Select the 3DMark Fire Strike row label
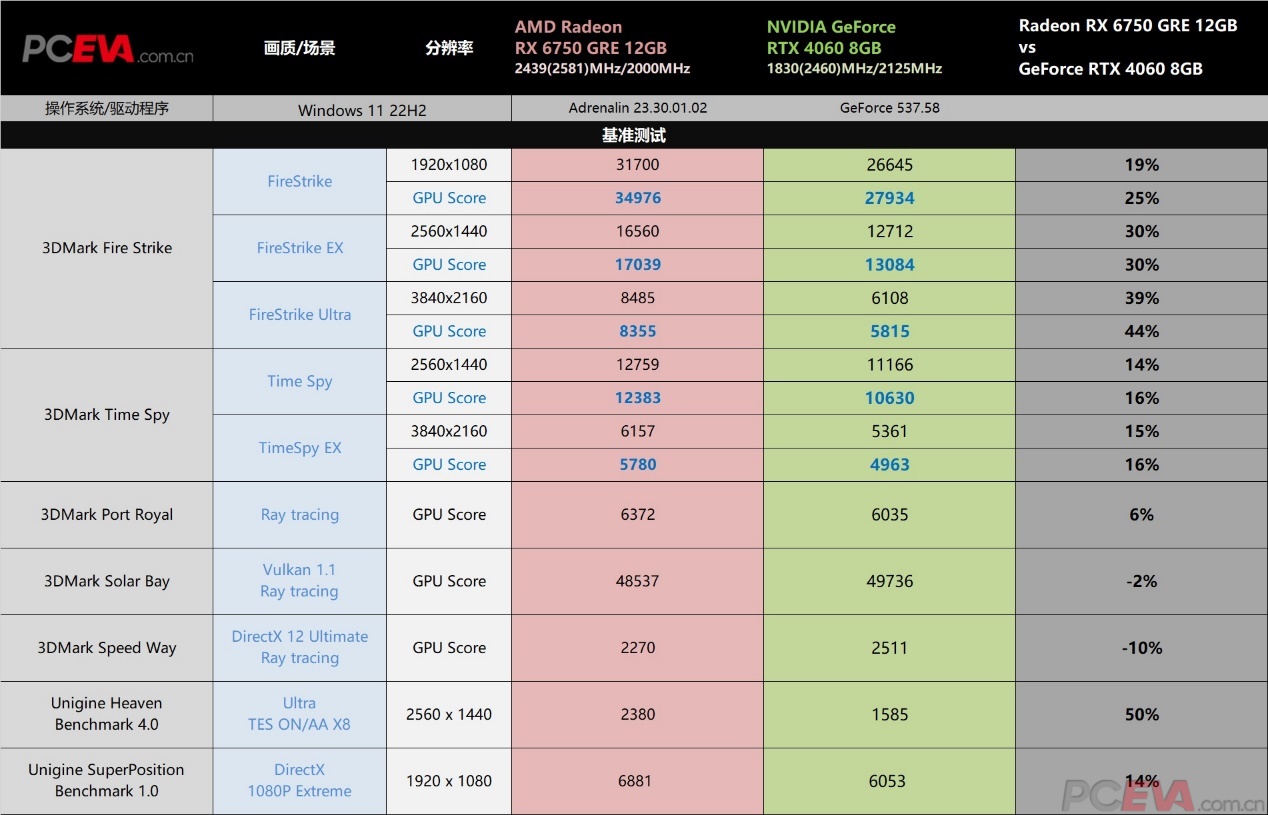The width and height of the screenshot is (1268, 815). 107,248
